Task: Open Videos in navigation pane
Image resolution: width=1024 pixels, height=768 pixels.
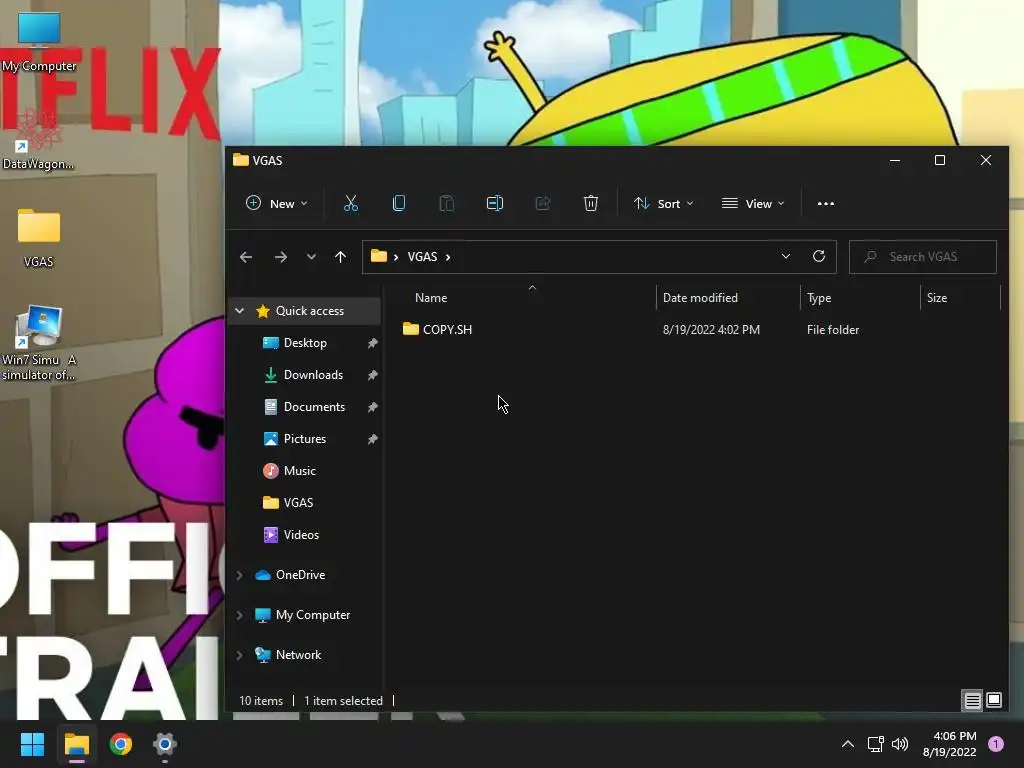Action: 301,535
